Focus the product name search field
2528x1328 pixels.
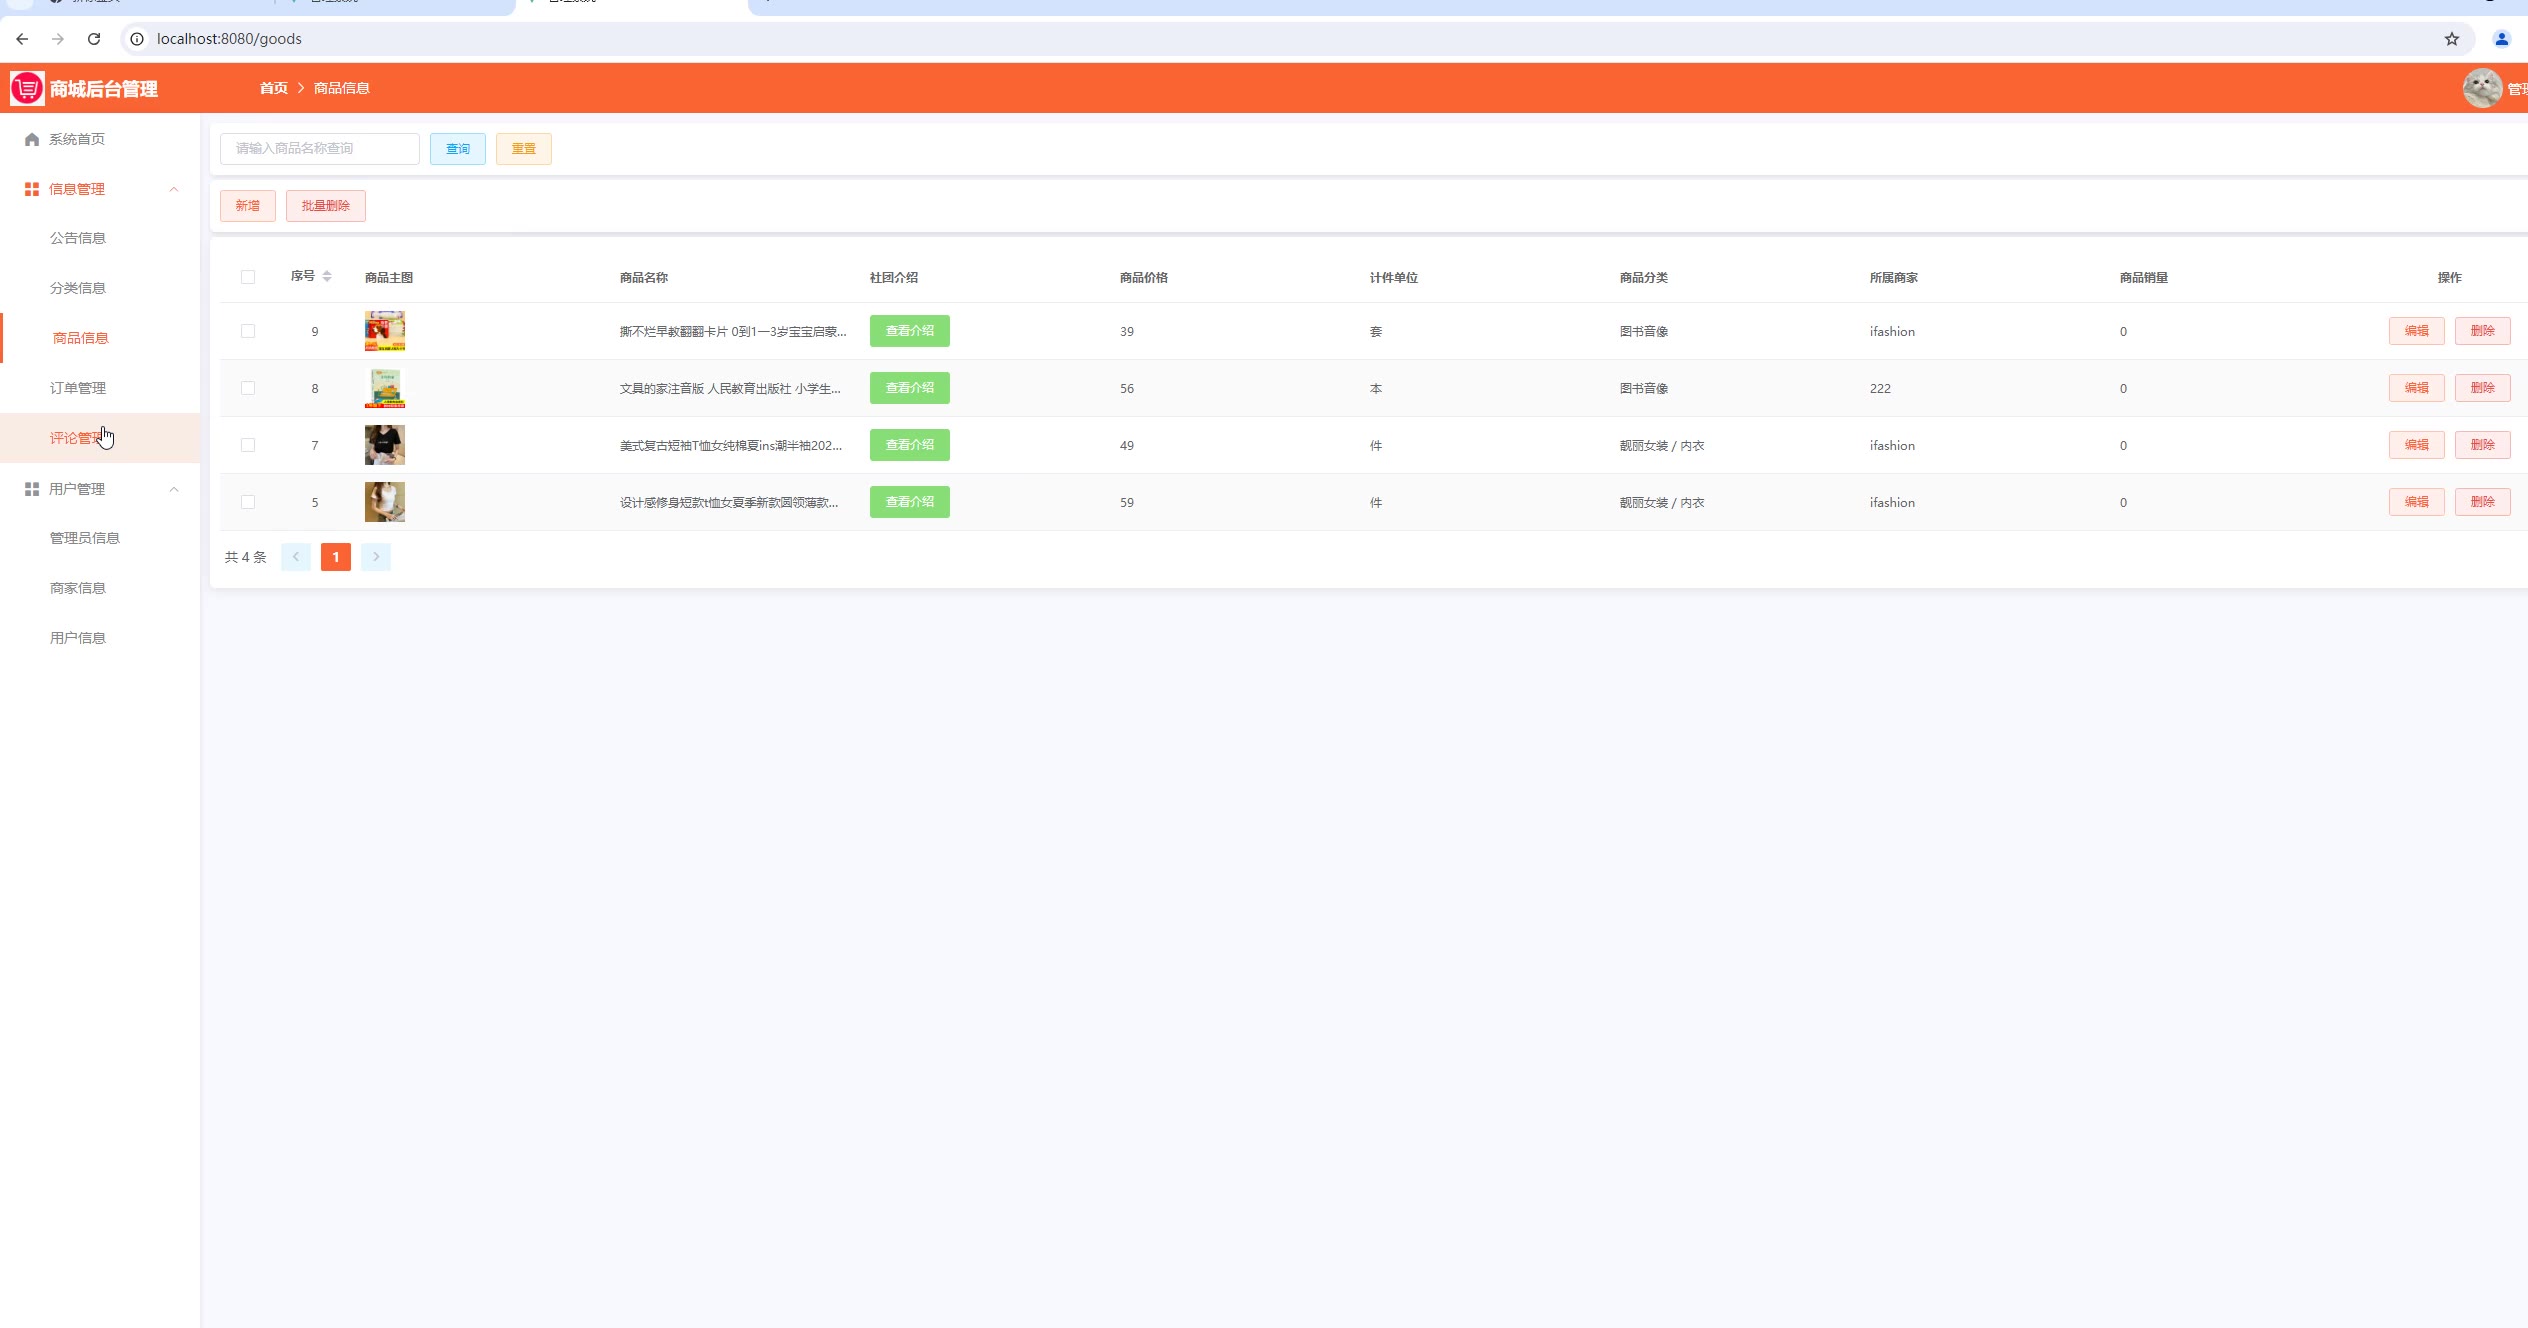(x=320, y=149)
